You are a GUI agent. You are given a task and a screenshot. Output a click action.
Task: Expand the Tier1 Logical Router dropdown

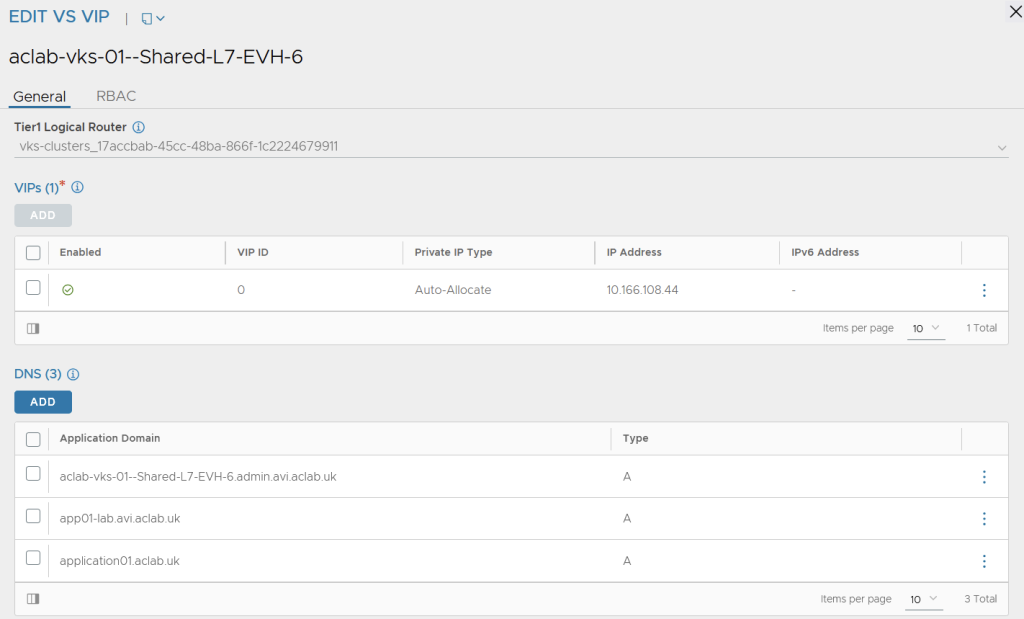pyautogui.click(x=1002, y=147)
